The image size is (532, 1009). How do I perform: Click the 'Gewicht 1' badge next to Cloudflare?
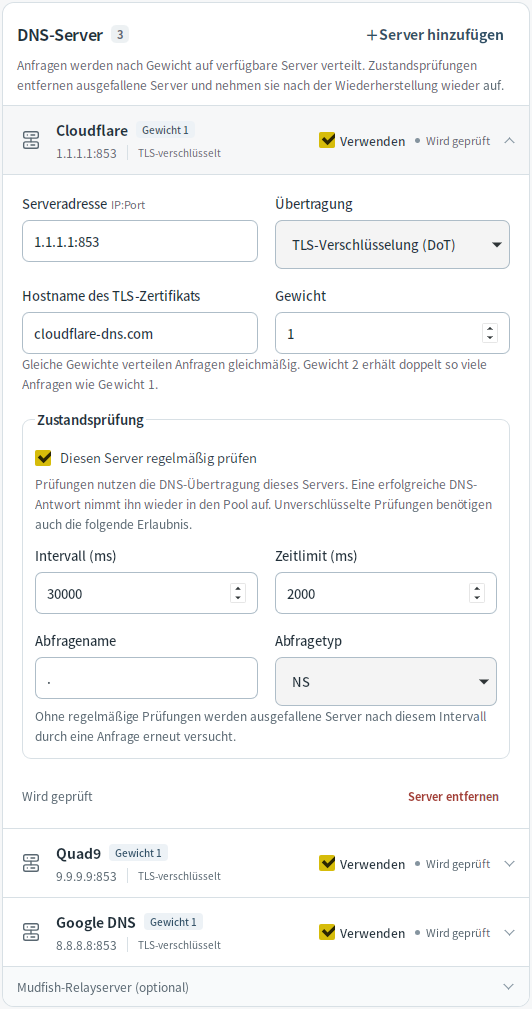(x=165, y=130)
